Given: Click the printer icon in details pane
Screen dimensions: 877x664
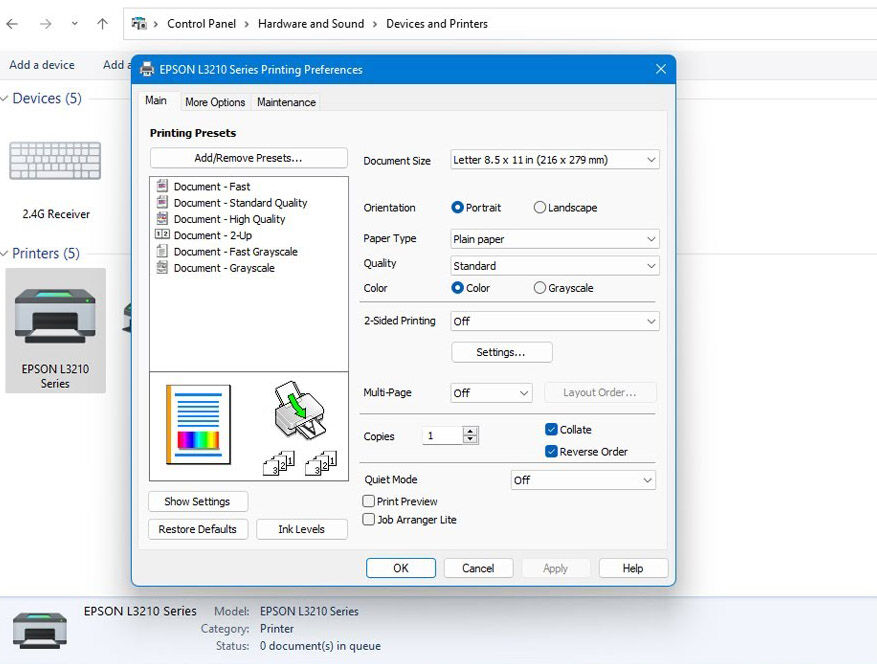Looking at the screenshot, I should (40, 630).
